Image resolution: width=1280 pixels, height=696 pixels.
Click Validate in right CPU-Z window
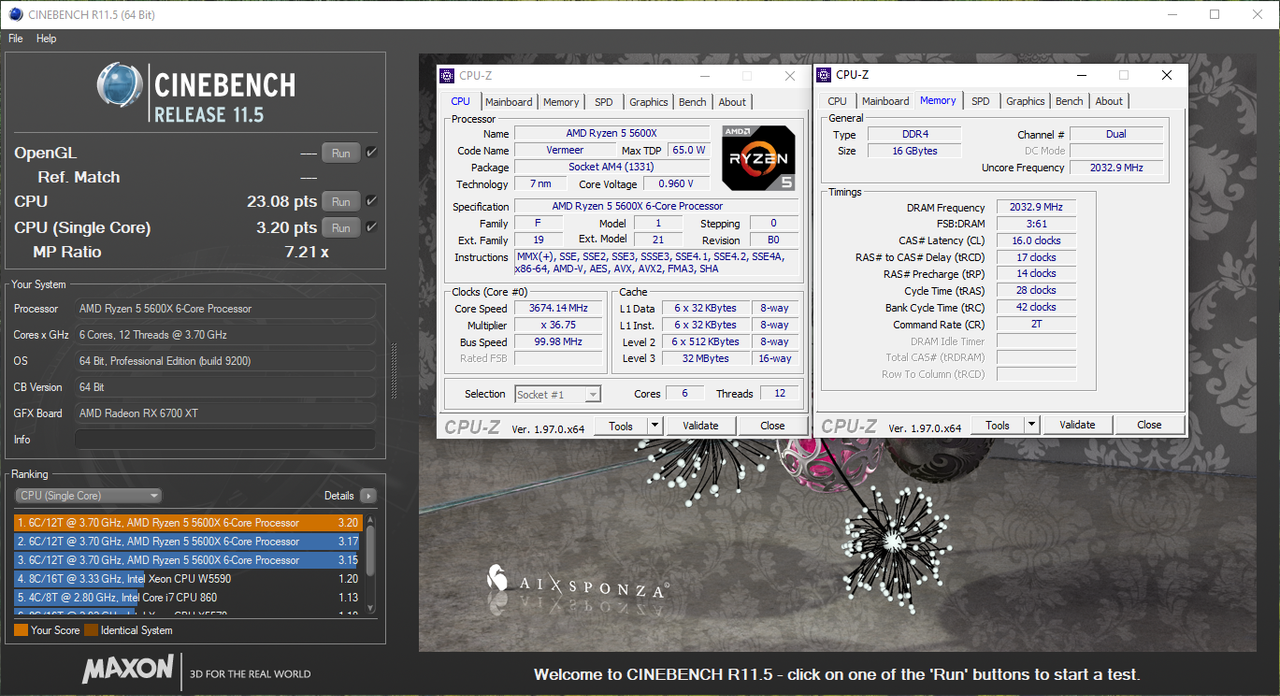[x=1077, y=425]
